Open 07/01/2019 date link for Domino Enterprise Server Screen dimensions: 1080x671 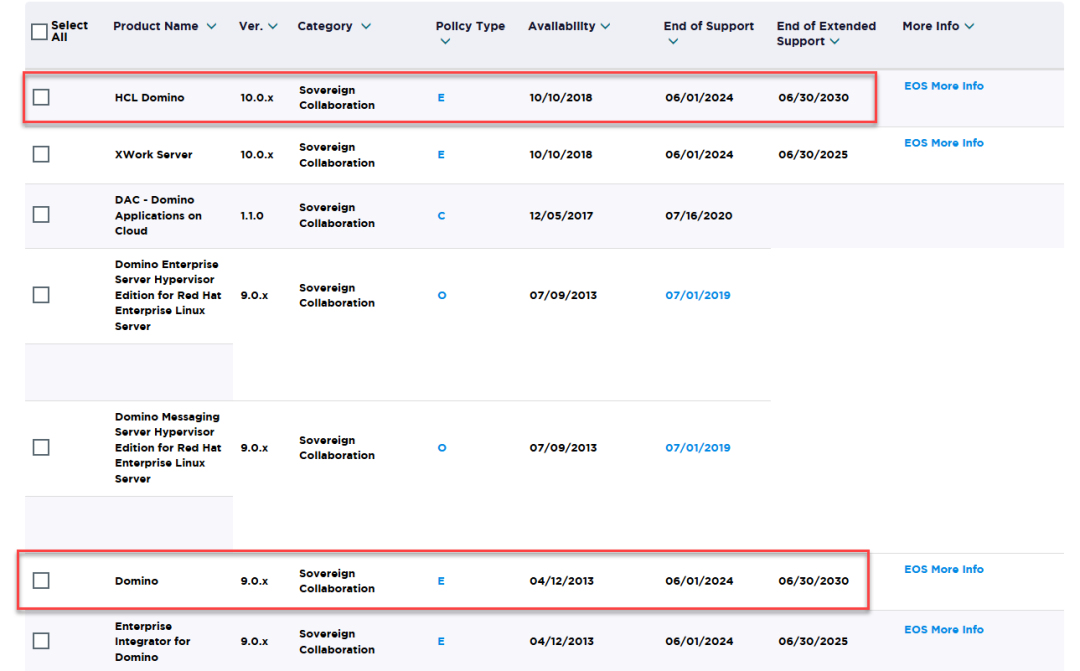pos(698,296)
